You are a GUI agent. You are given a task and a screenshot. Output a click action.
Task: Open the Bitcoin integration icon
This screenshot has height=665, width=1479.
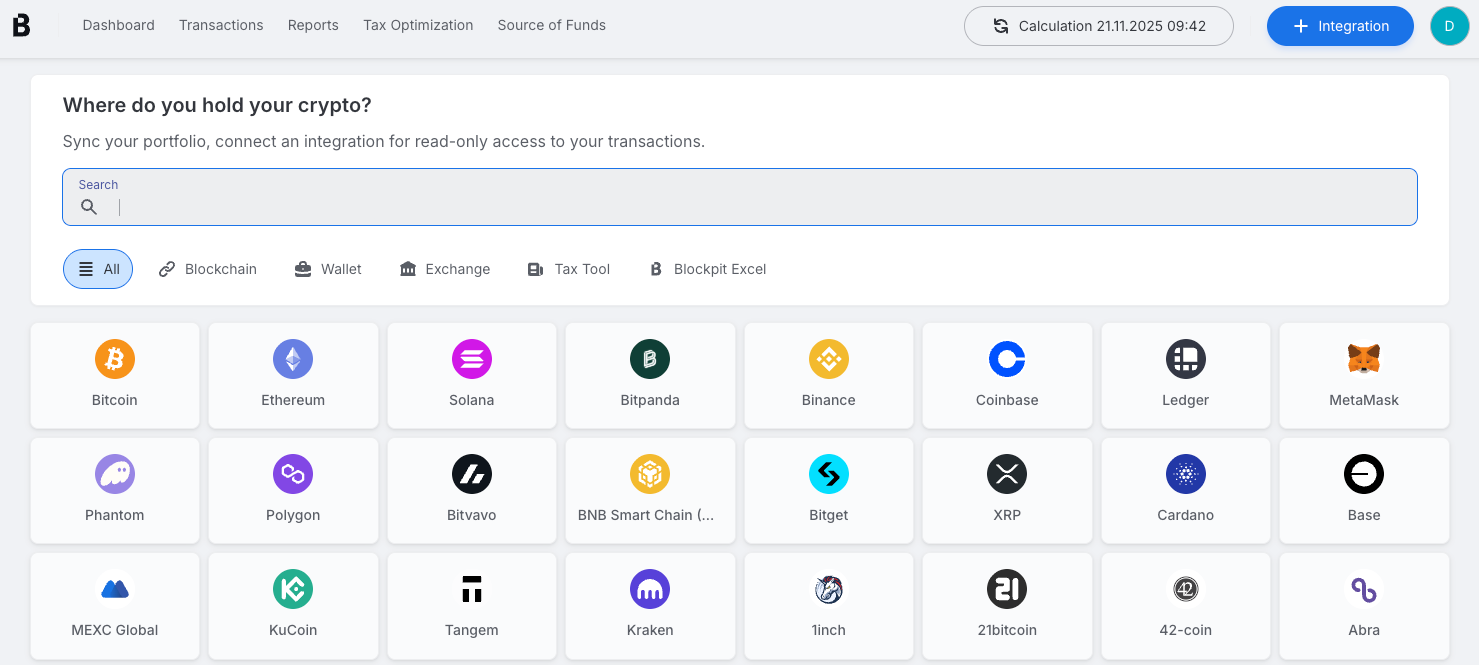point(115,359)
